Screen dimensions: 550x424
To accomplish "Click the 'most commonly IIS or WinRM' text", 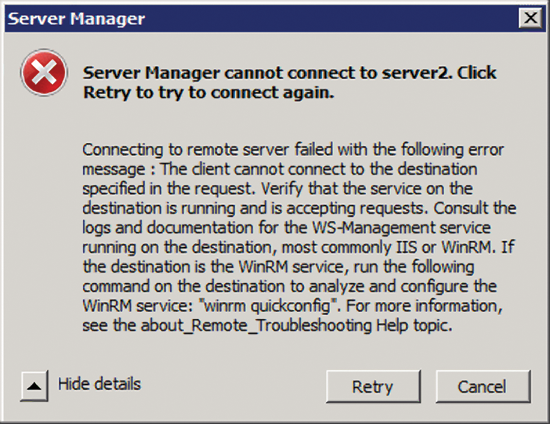I will pos(386,247).
